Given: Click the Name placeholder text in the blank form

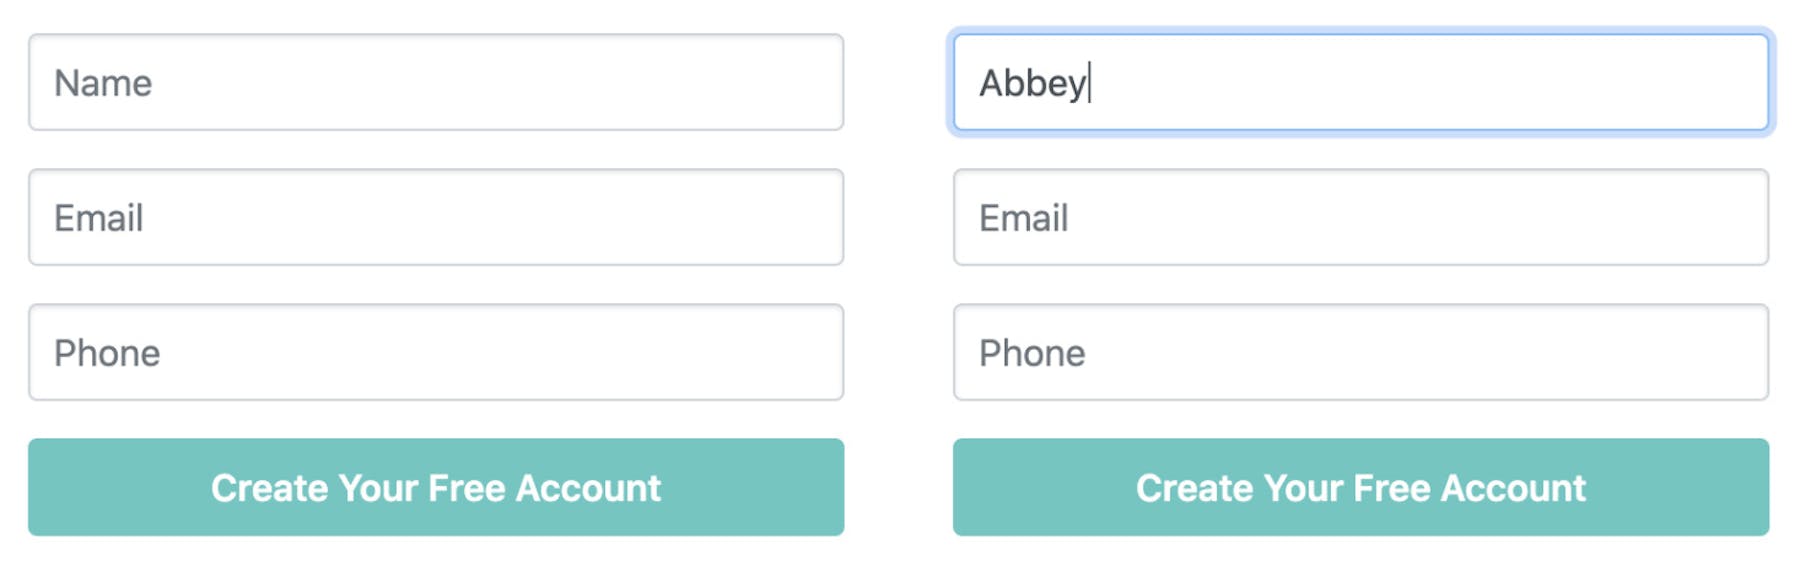Looking at the screenshot, I should 103,83.
